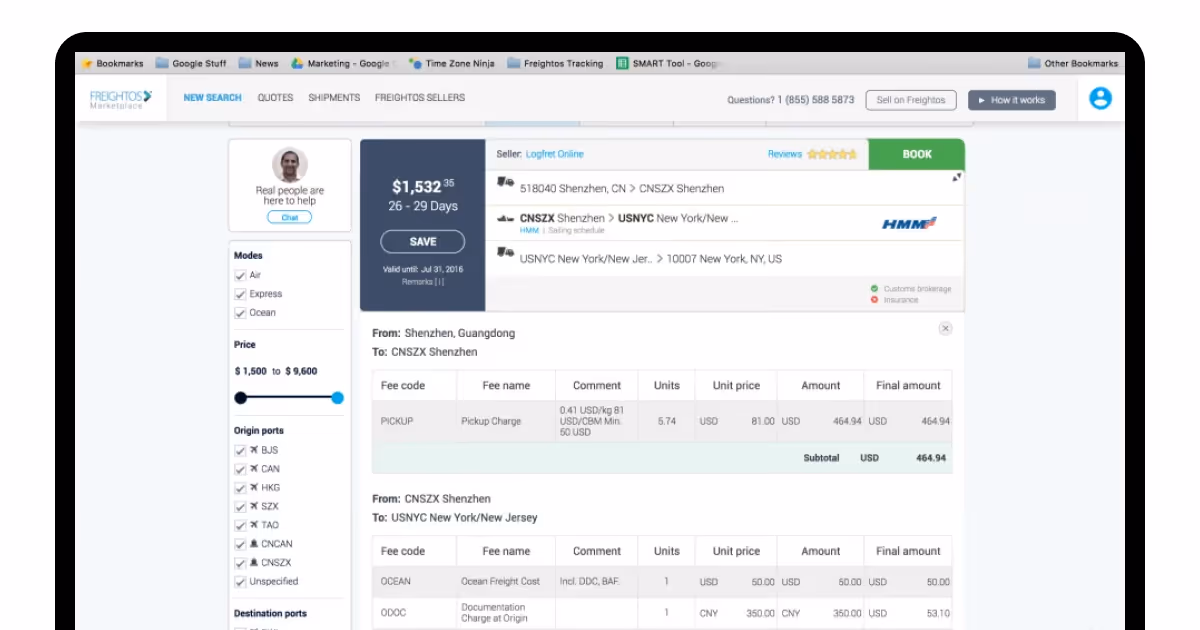Toggle the Ocean mode checkbox
The image size is (1200, 630).
[x=240, y=313]
